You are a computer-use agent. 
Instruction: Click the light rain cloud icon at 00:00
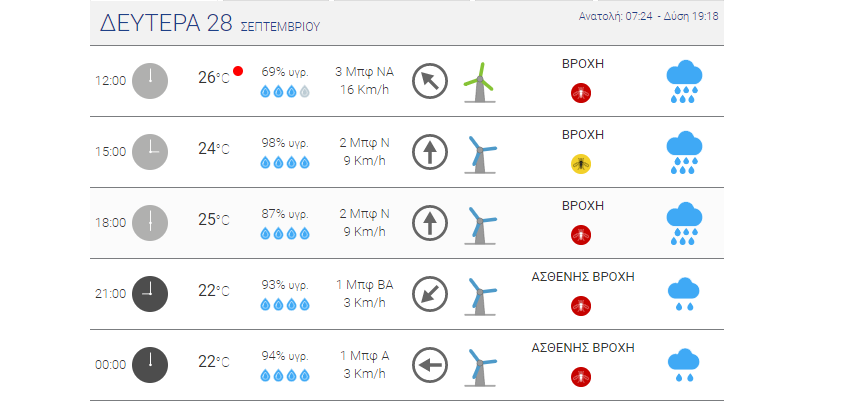click(684, 365)
